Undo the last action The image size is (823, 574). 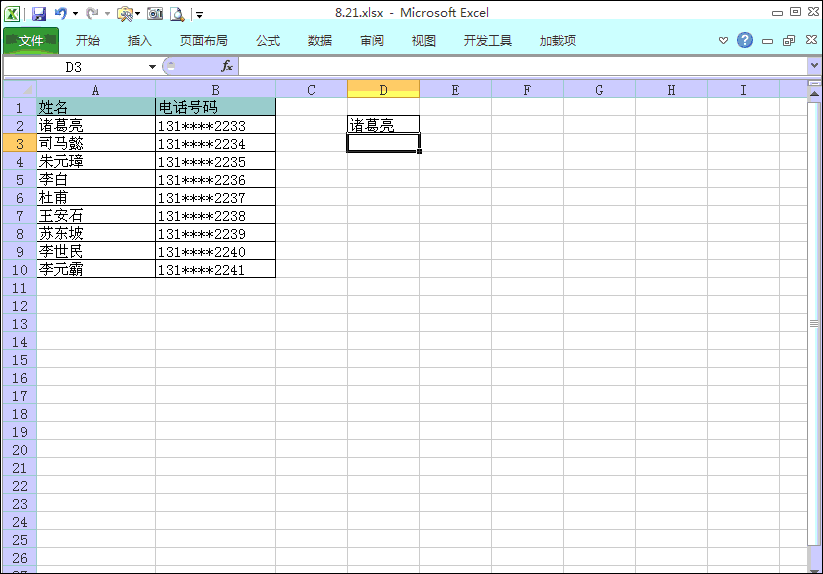(61, 13)
